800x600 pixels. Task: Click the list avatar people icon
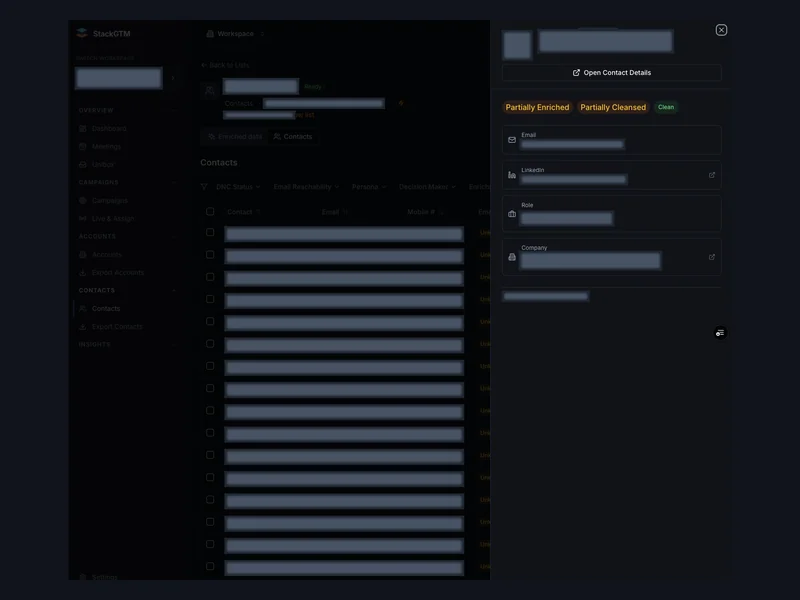click(210, 91)
